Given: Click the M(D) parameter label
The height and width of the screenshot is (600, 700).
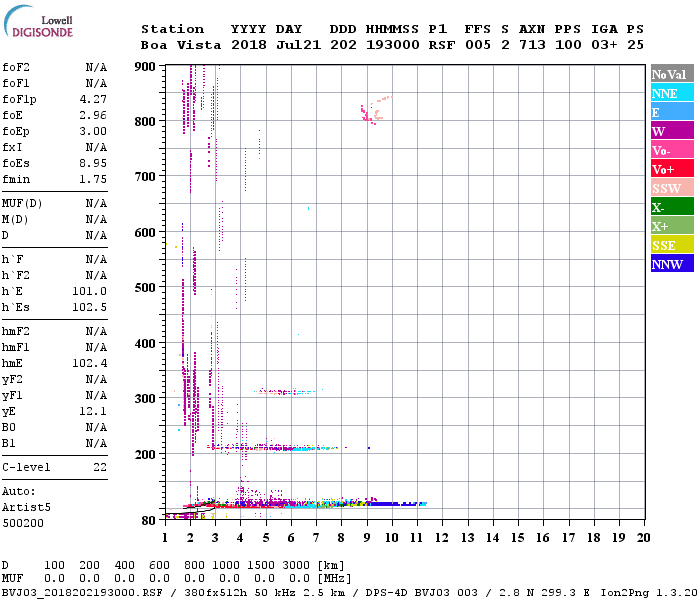Looking at the screenshot, I should pos(15,220).
